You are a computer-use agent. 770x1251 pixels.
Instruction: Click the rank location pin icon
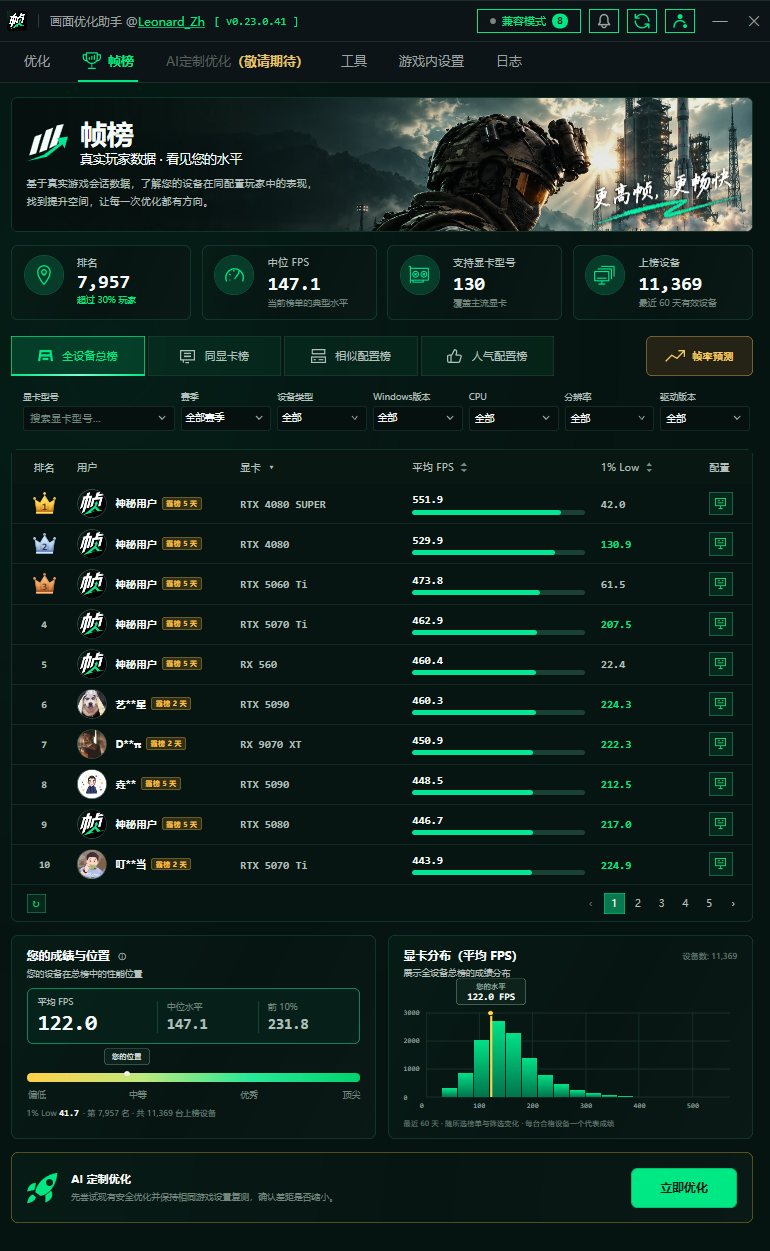(x=44, y=275)
